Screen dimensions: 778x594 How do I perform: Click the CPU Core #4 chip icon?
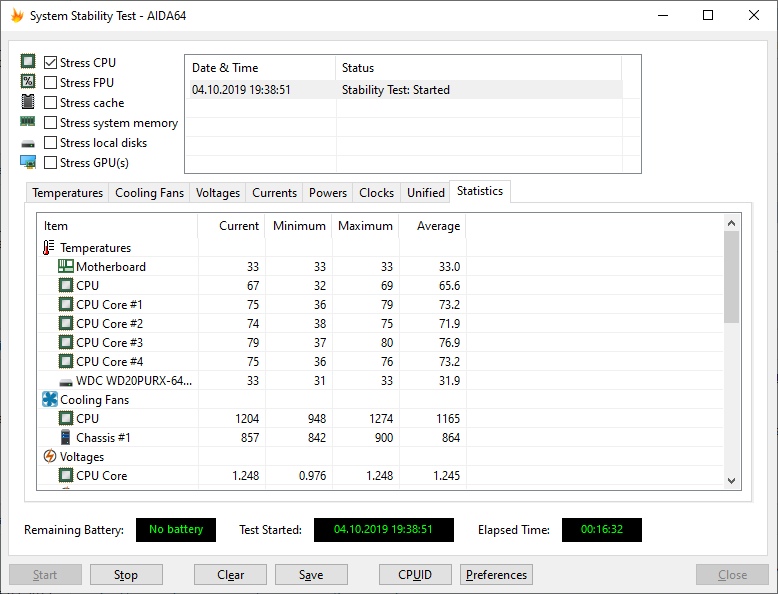(x=65, y=361)
